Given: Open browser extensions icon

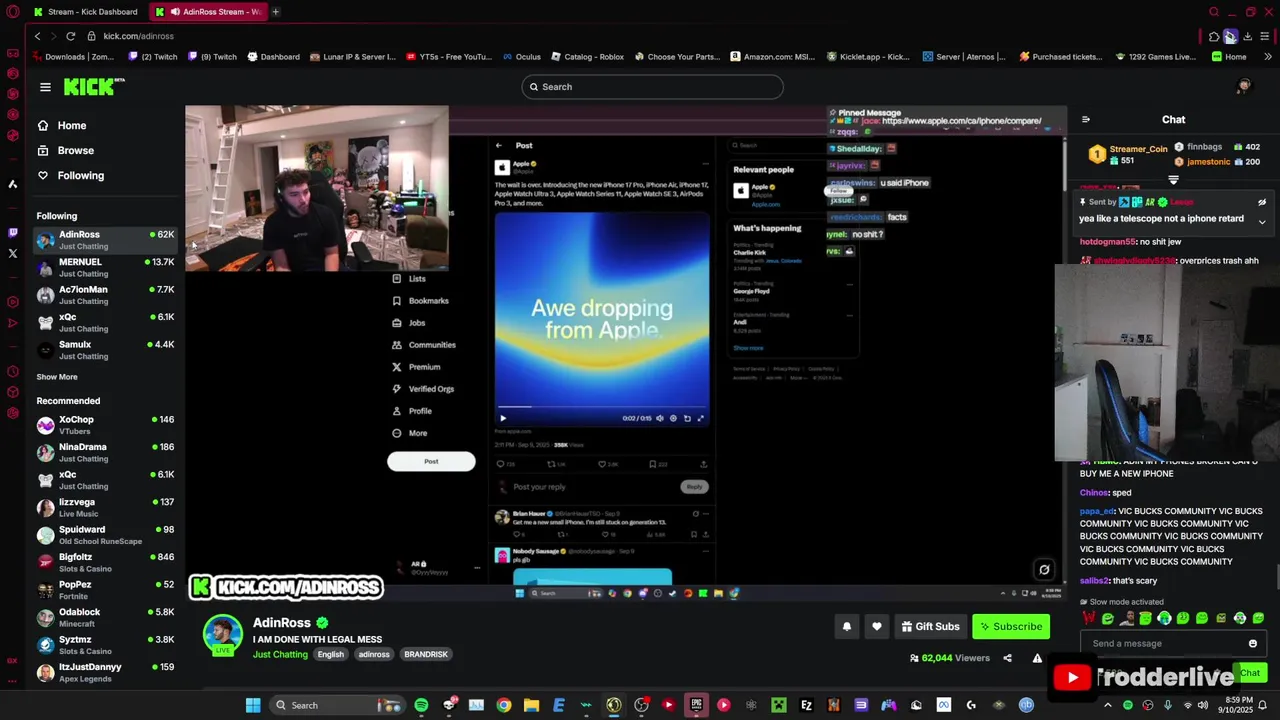Looking at the screenshot, I should [x=1214, y=36].
